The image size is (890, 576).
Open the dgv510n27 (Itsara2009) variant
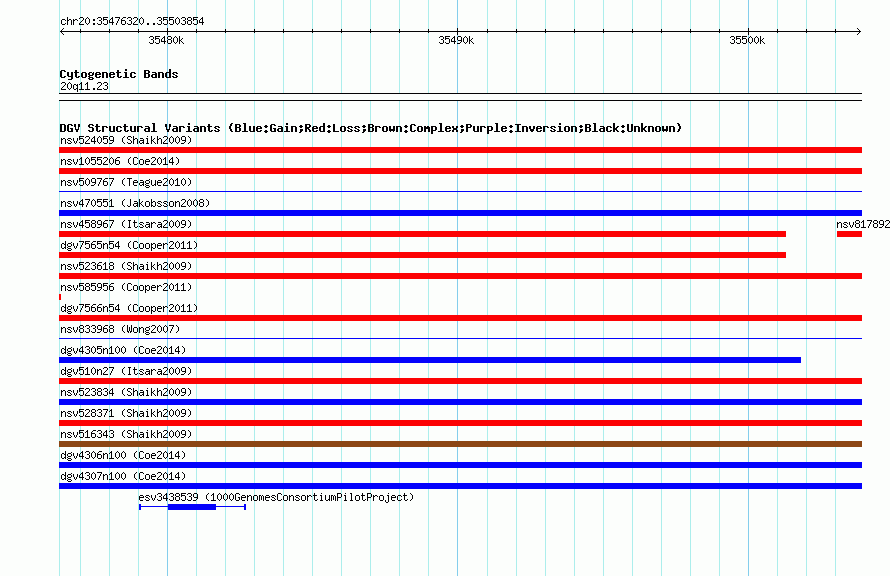pos(126,371)
